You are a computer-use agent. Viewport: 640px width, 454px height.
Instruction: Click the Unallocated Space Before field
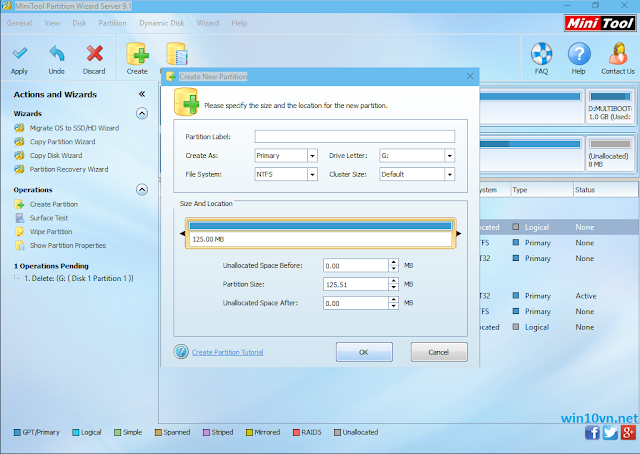356,265
